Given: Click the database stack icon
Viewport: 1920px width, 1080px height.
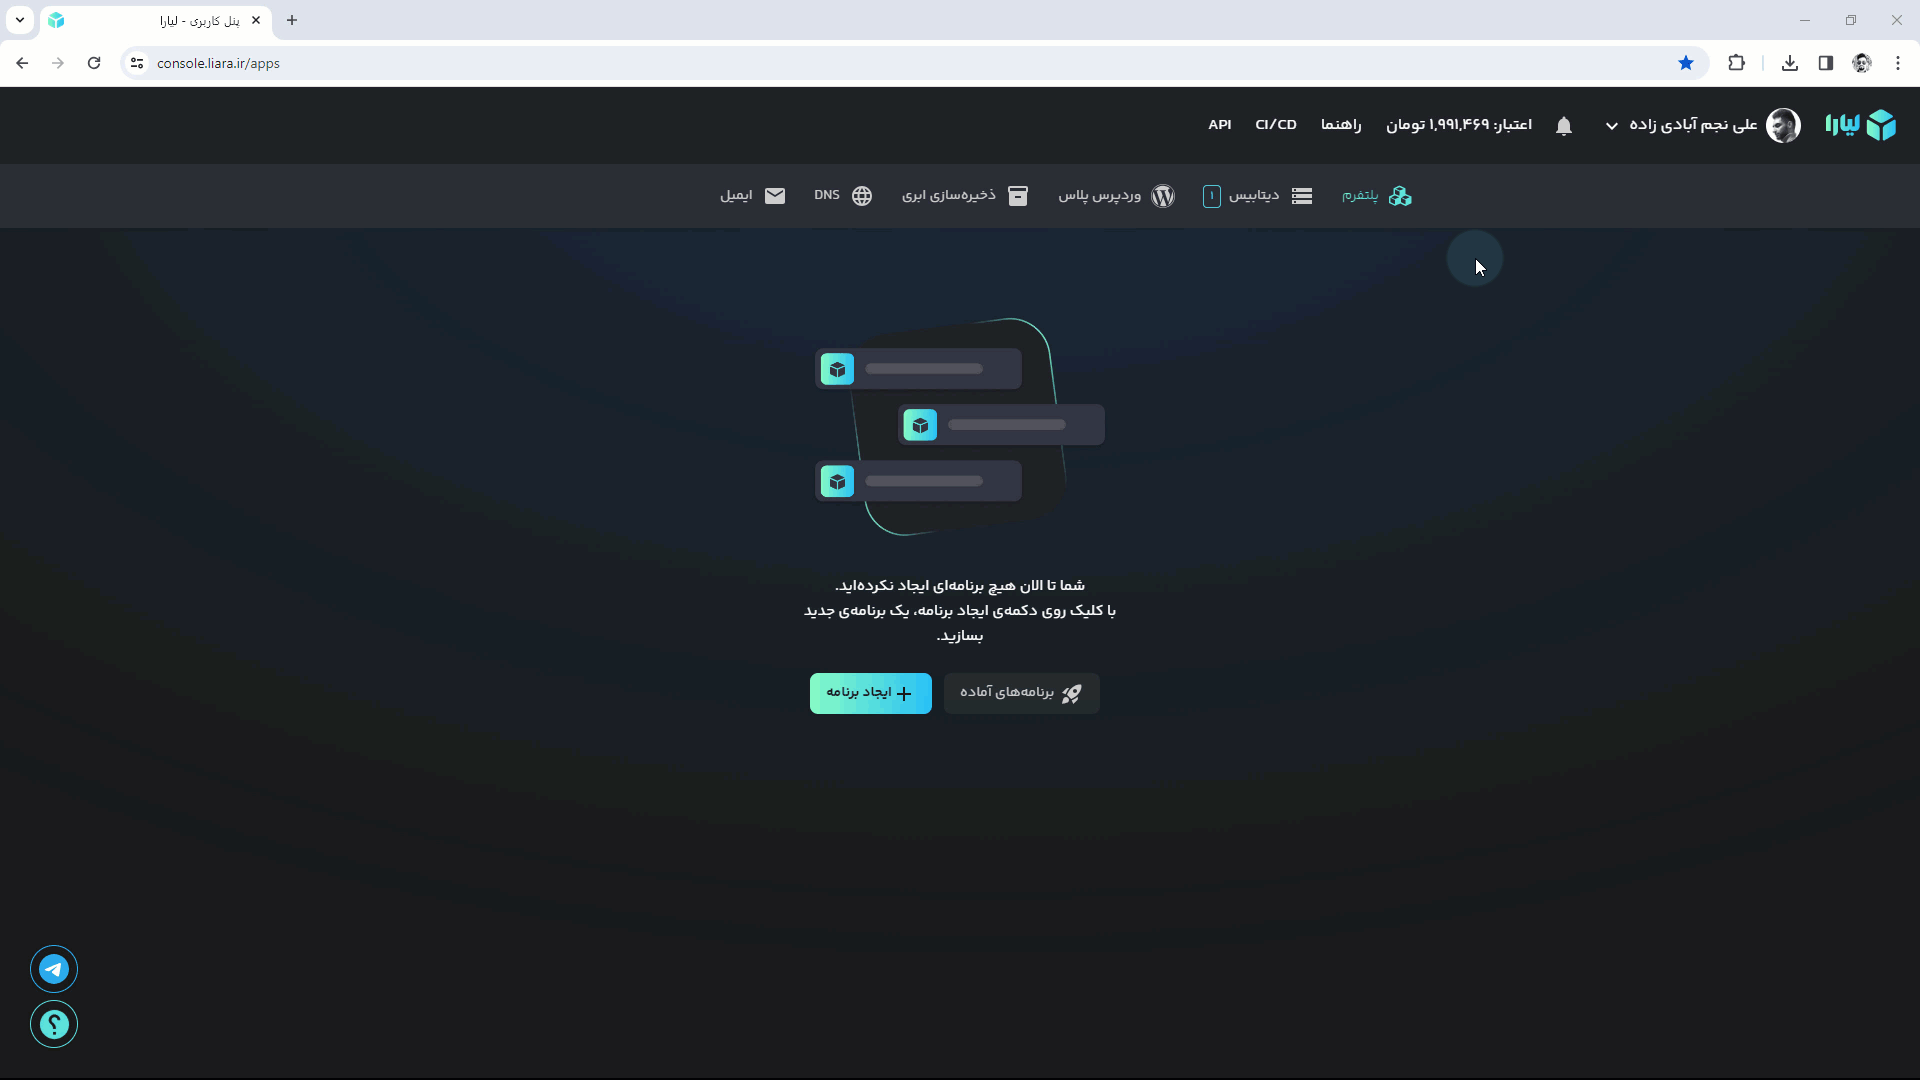Looking at the screenshot, I should pyautogui.click(x=1302, y=196).
